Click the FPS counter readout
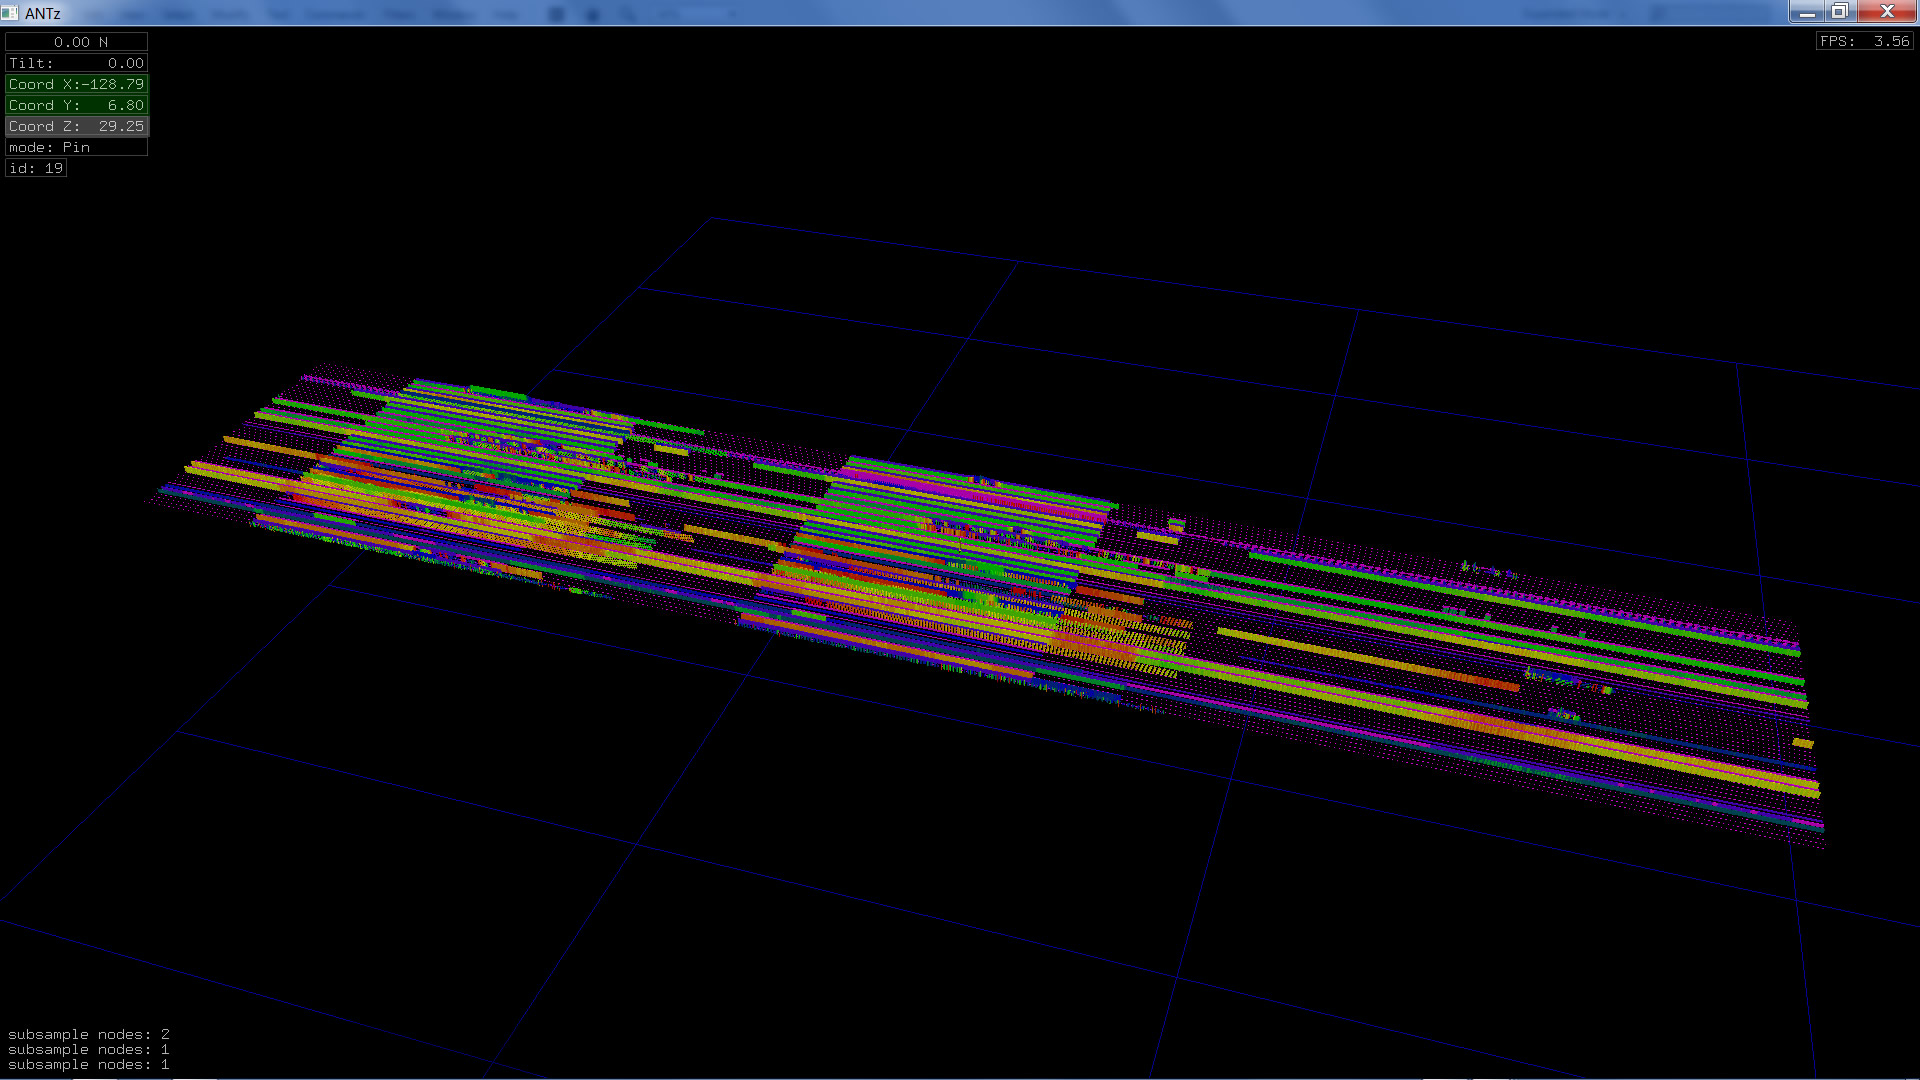1920x1080 pixels. click(x=1864, y=41)
